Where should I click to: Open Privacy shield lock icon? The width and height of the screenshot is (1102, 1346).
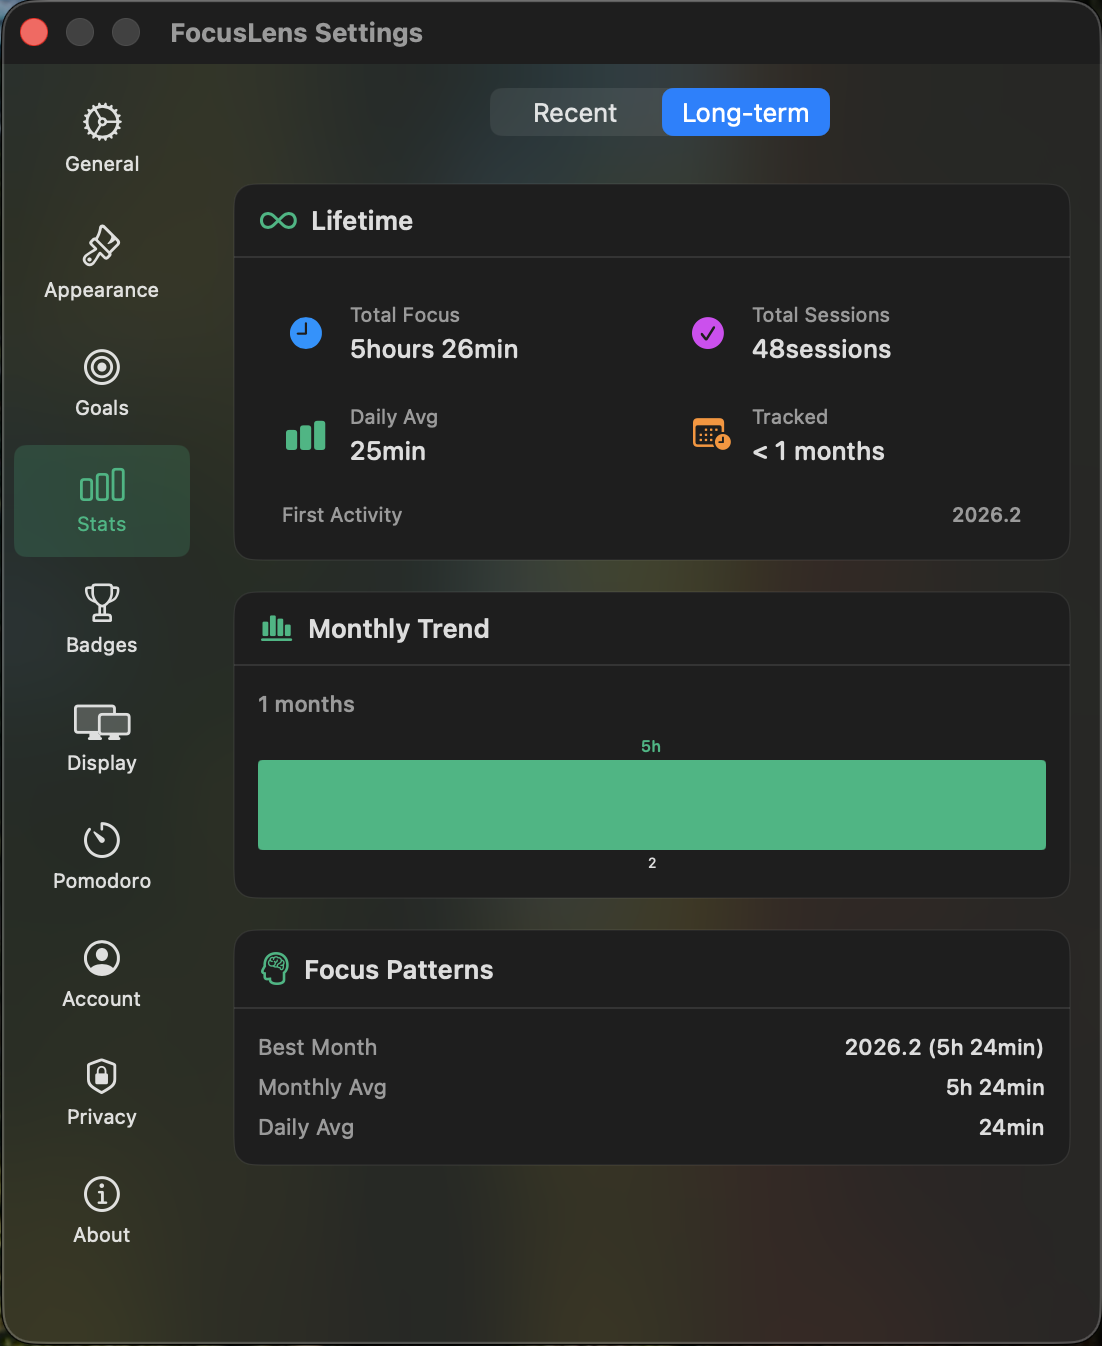click(102, 1076)
